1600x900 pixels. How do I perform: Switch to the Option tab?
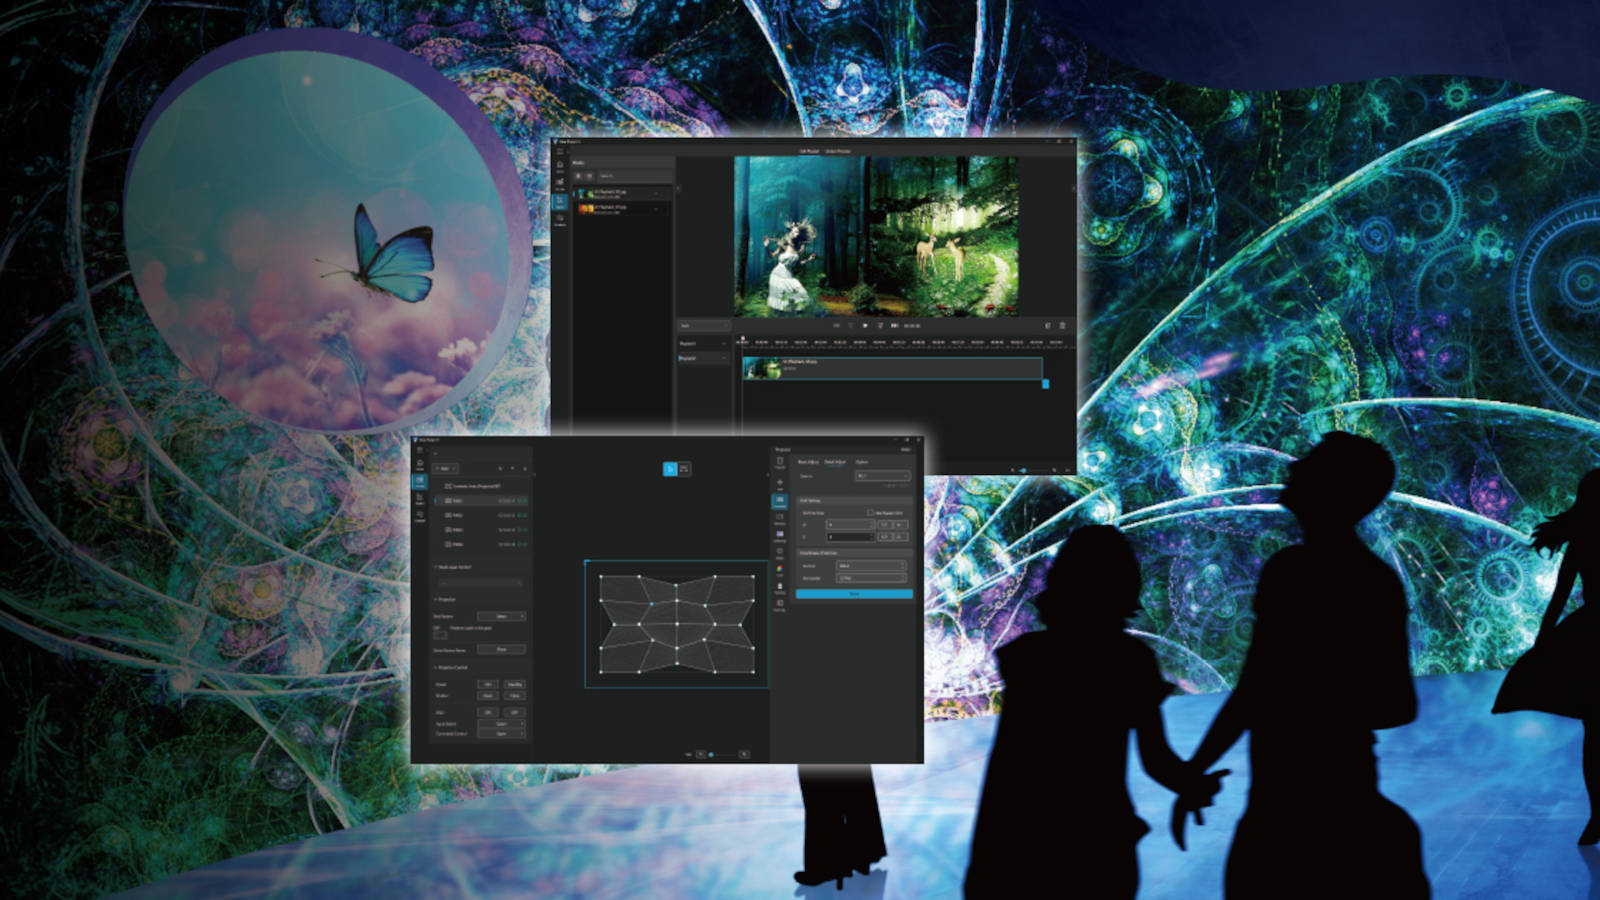[861, 462]
